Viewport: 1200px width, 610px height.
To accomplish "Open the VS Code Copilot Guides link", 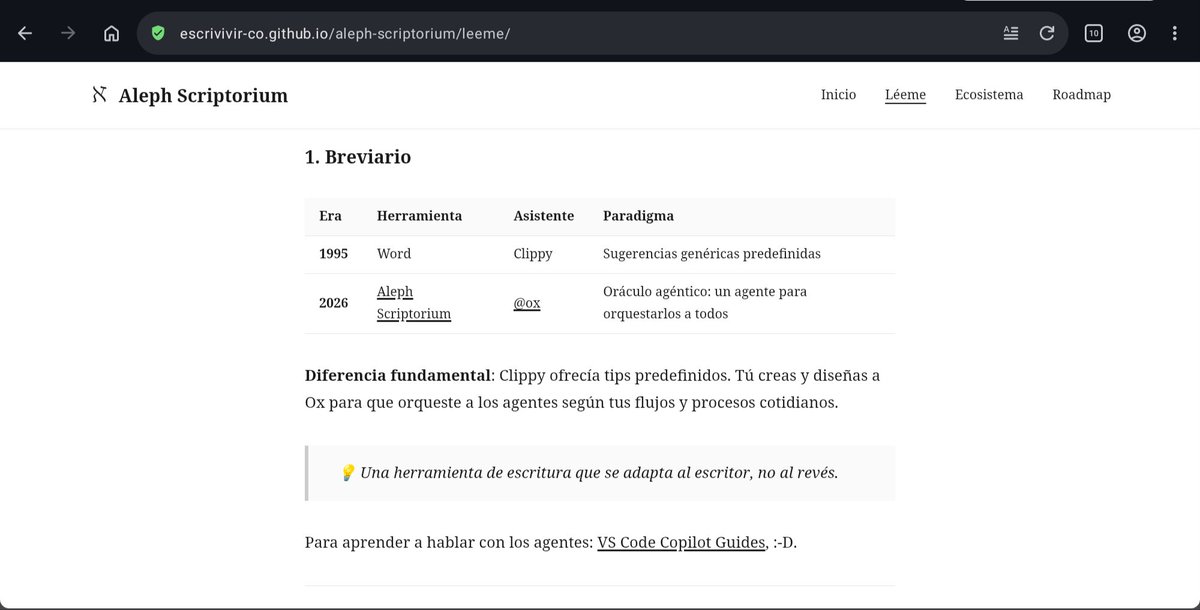I will 682,543.
